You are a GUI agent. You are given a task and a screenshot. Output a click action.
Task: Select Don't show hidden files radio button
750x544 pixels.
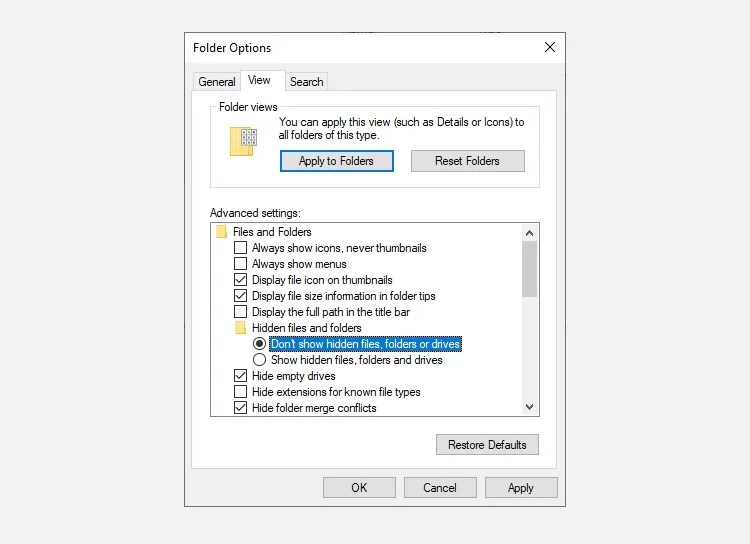click(x=259, y=344)
